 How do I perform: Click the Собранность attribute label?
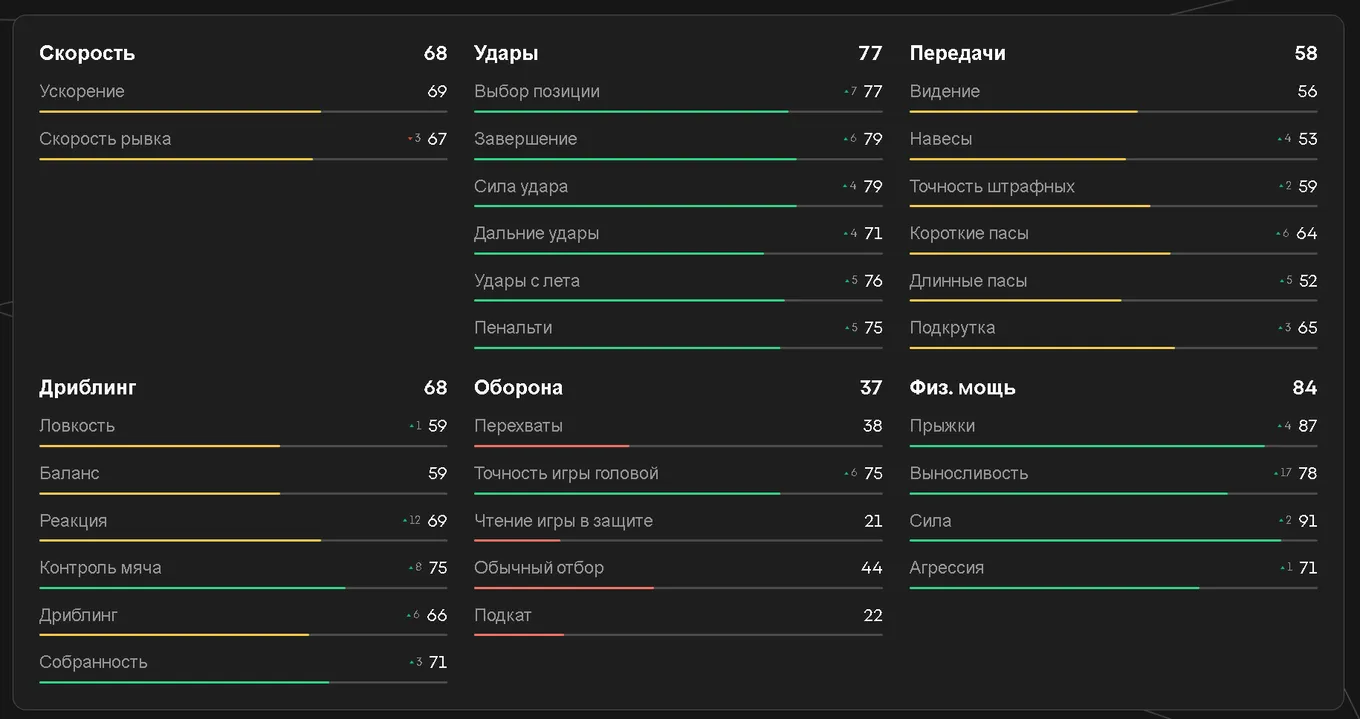[x=93, y=662]
